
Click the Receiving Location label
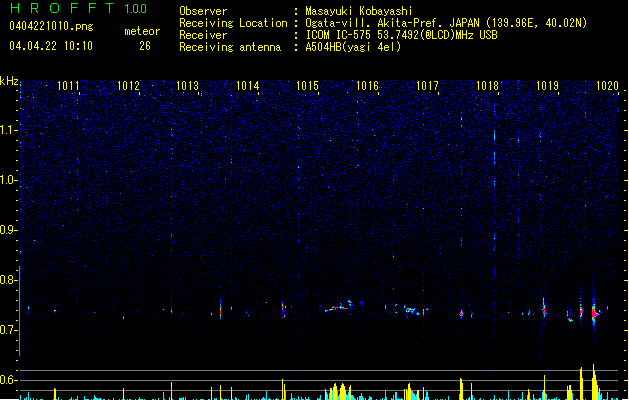pos(233,23)
